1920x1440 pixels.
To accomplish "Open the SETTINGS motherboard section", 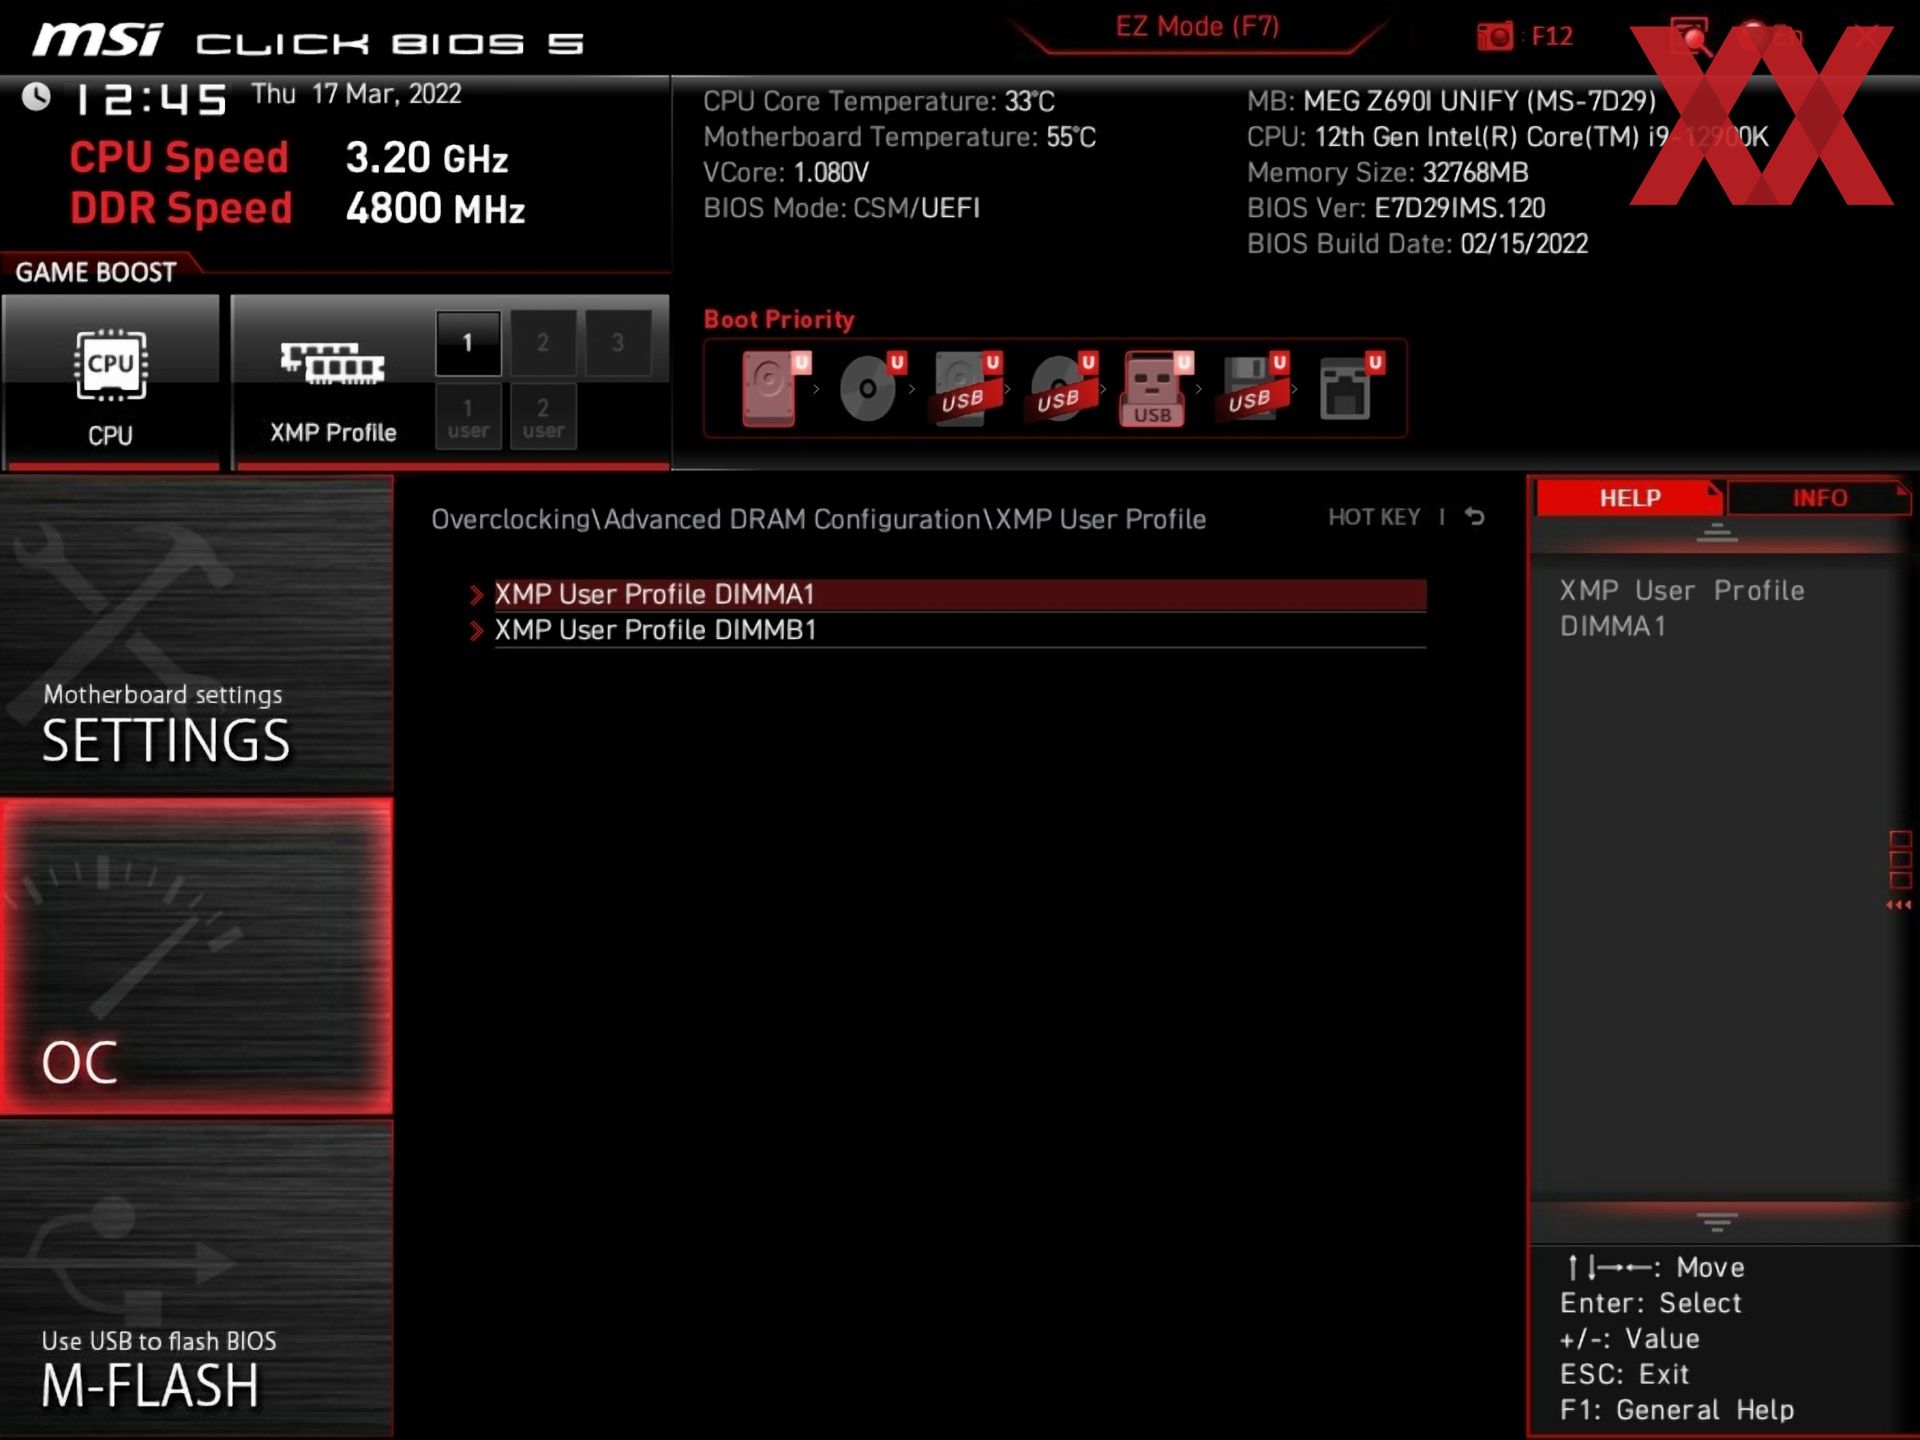I will [196, 634].
